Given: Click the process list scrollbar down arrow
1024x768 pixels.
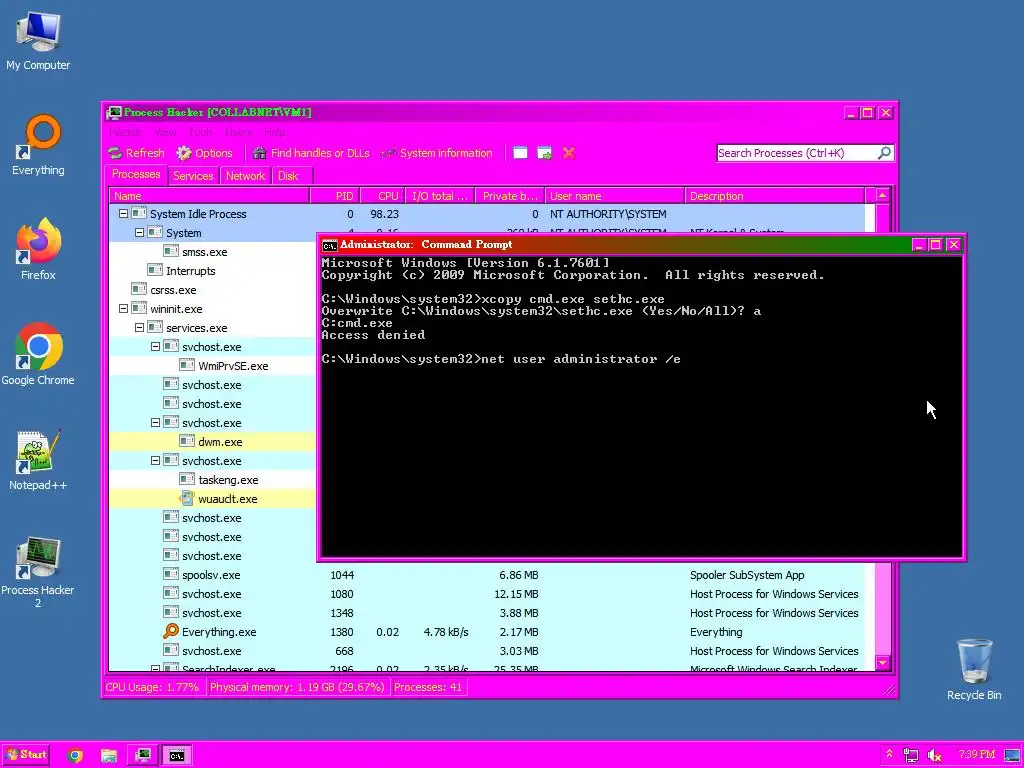Looking at the screenshot, I should (x=882, y=663).
